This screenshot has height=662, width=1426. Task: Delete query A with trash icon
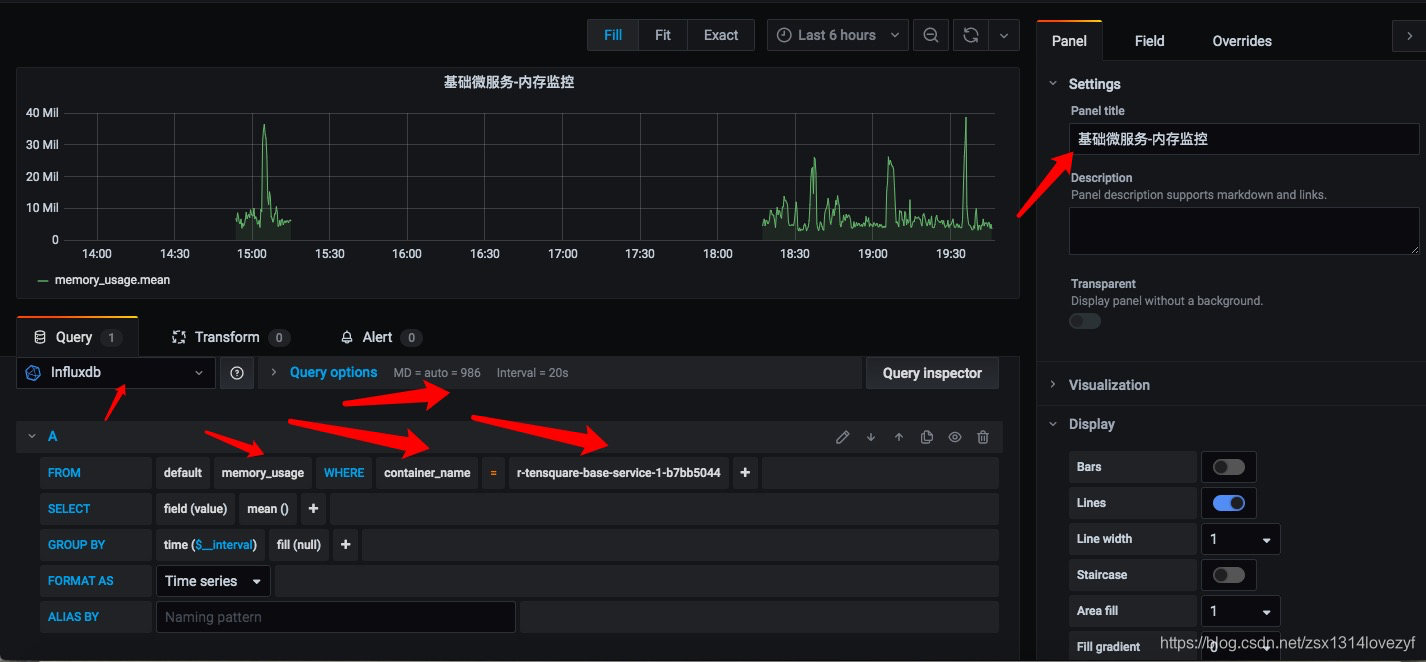(983, 437)
